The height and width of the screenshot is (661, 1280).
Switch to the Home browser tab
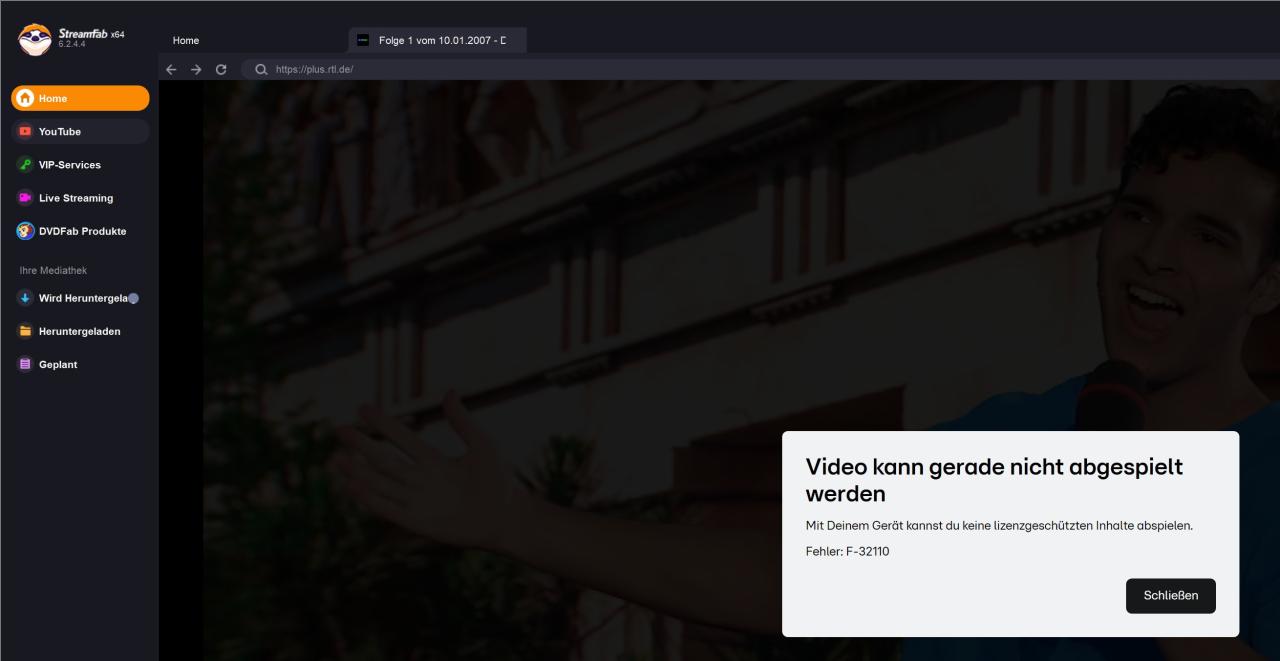coord(186,40)
